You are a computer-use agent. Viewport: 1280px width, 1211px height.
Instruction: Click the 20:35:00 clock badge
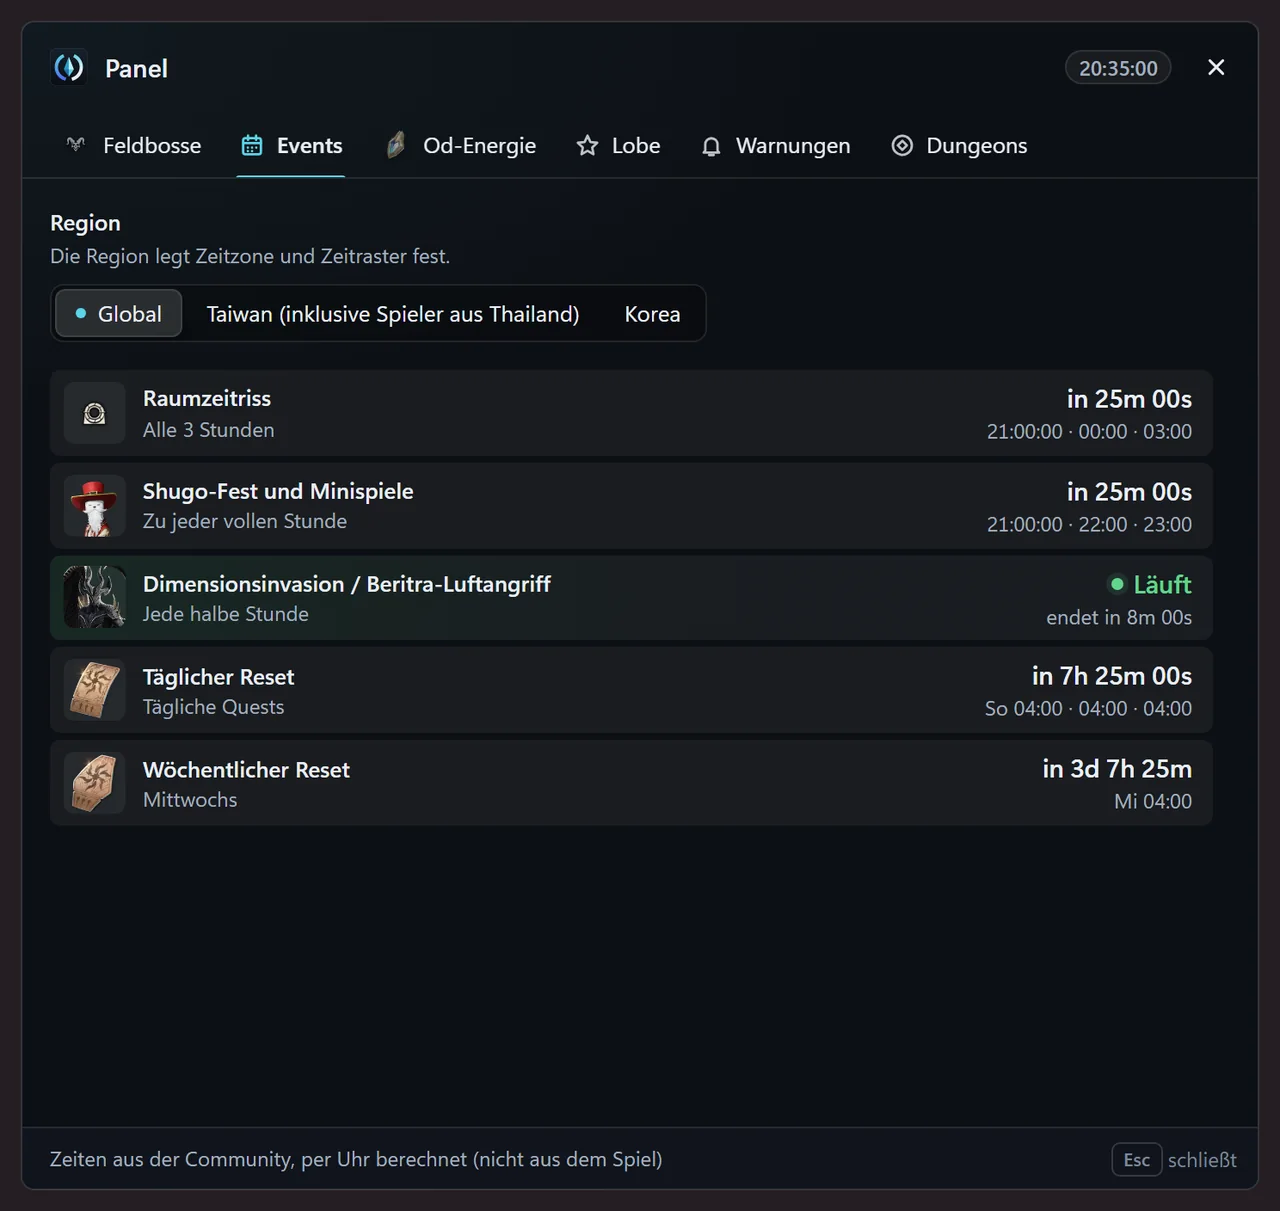(x=1118, y=68)
